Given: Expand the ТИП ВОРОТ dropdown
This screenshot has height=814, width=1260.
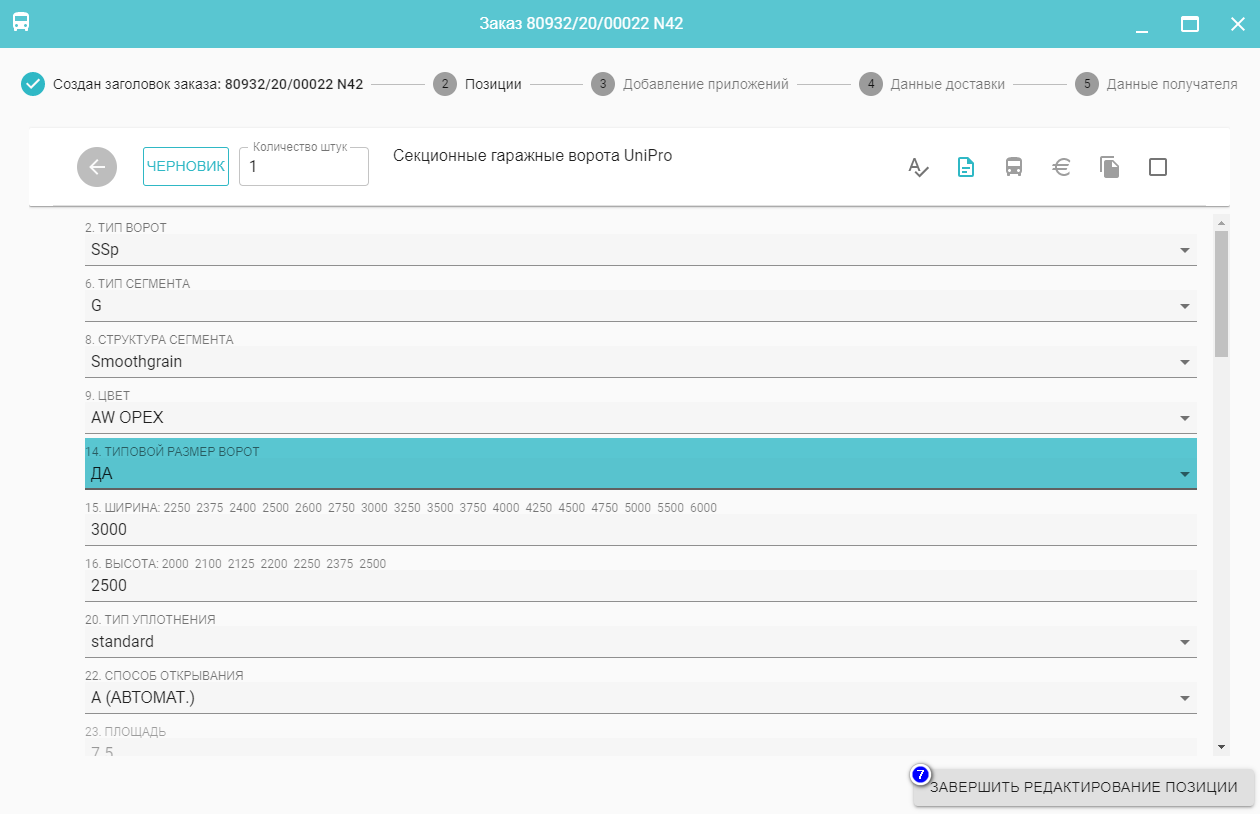Looking at the screenshot, I should tap(1184, 250).
